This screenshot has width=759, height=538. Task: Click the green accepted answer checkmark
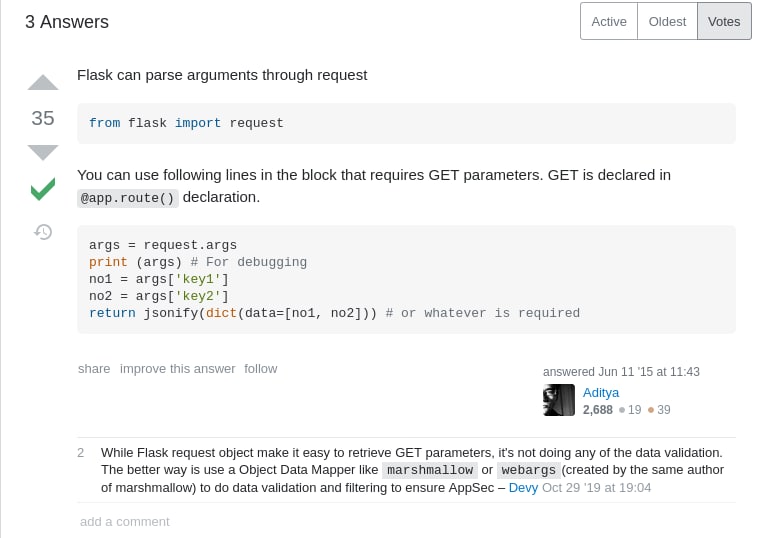(x=43, y=189)
